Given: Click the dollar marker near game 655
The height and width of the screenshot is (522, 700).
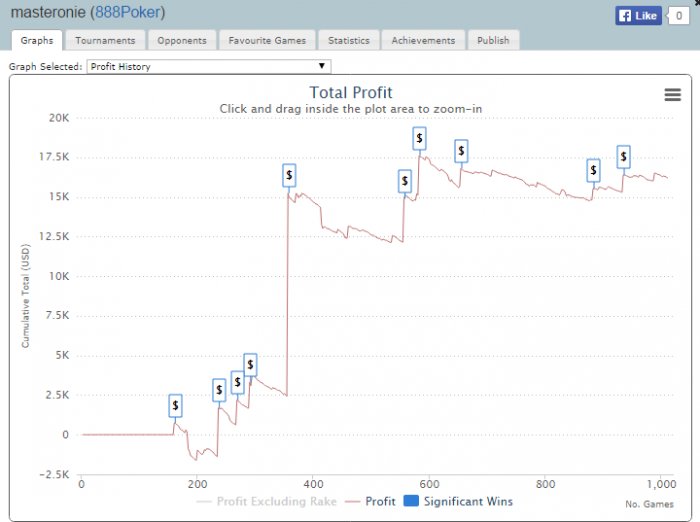Looking at the screenshot, I should [461, 151].
